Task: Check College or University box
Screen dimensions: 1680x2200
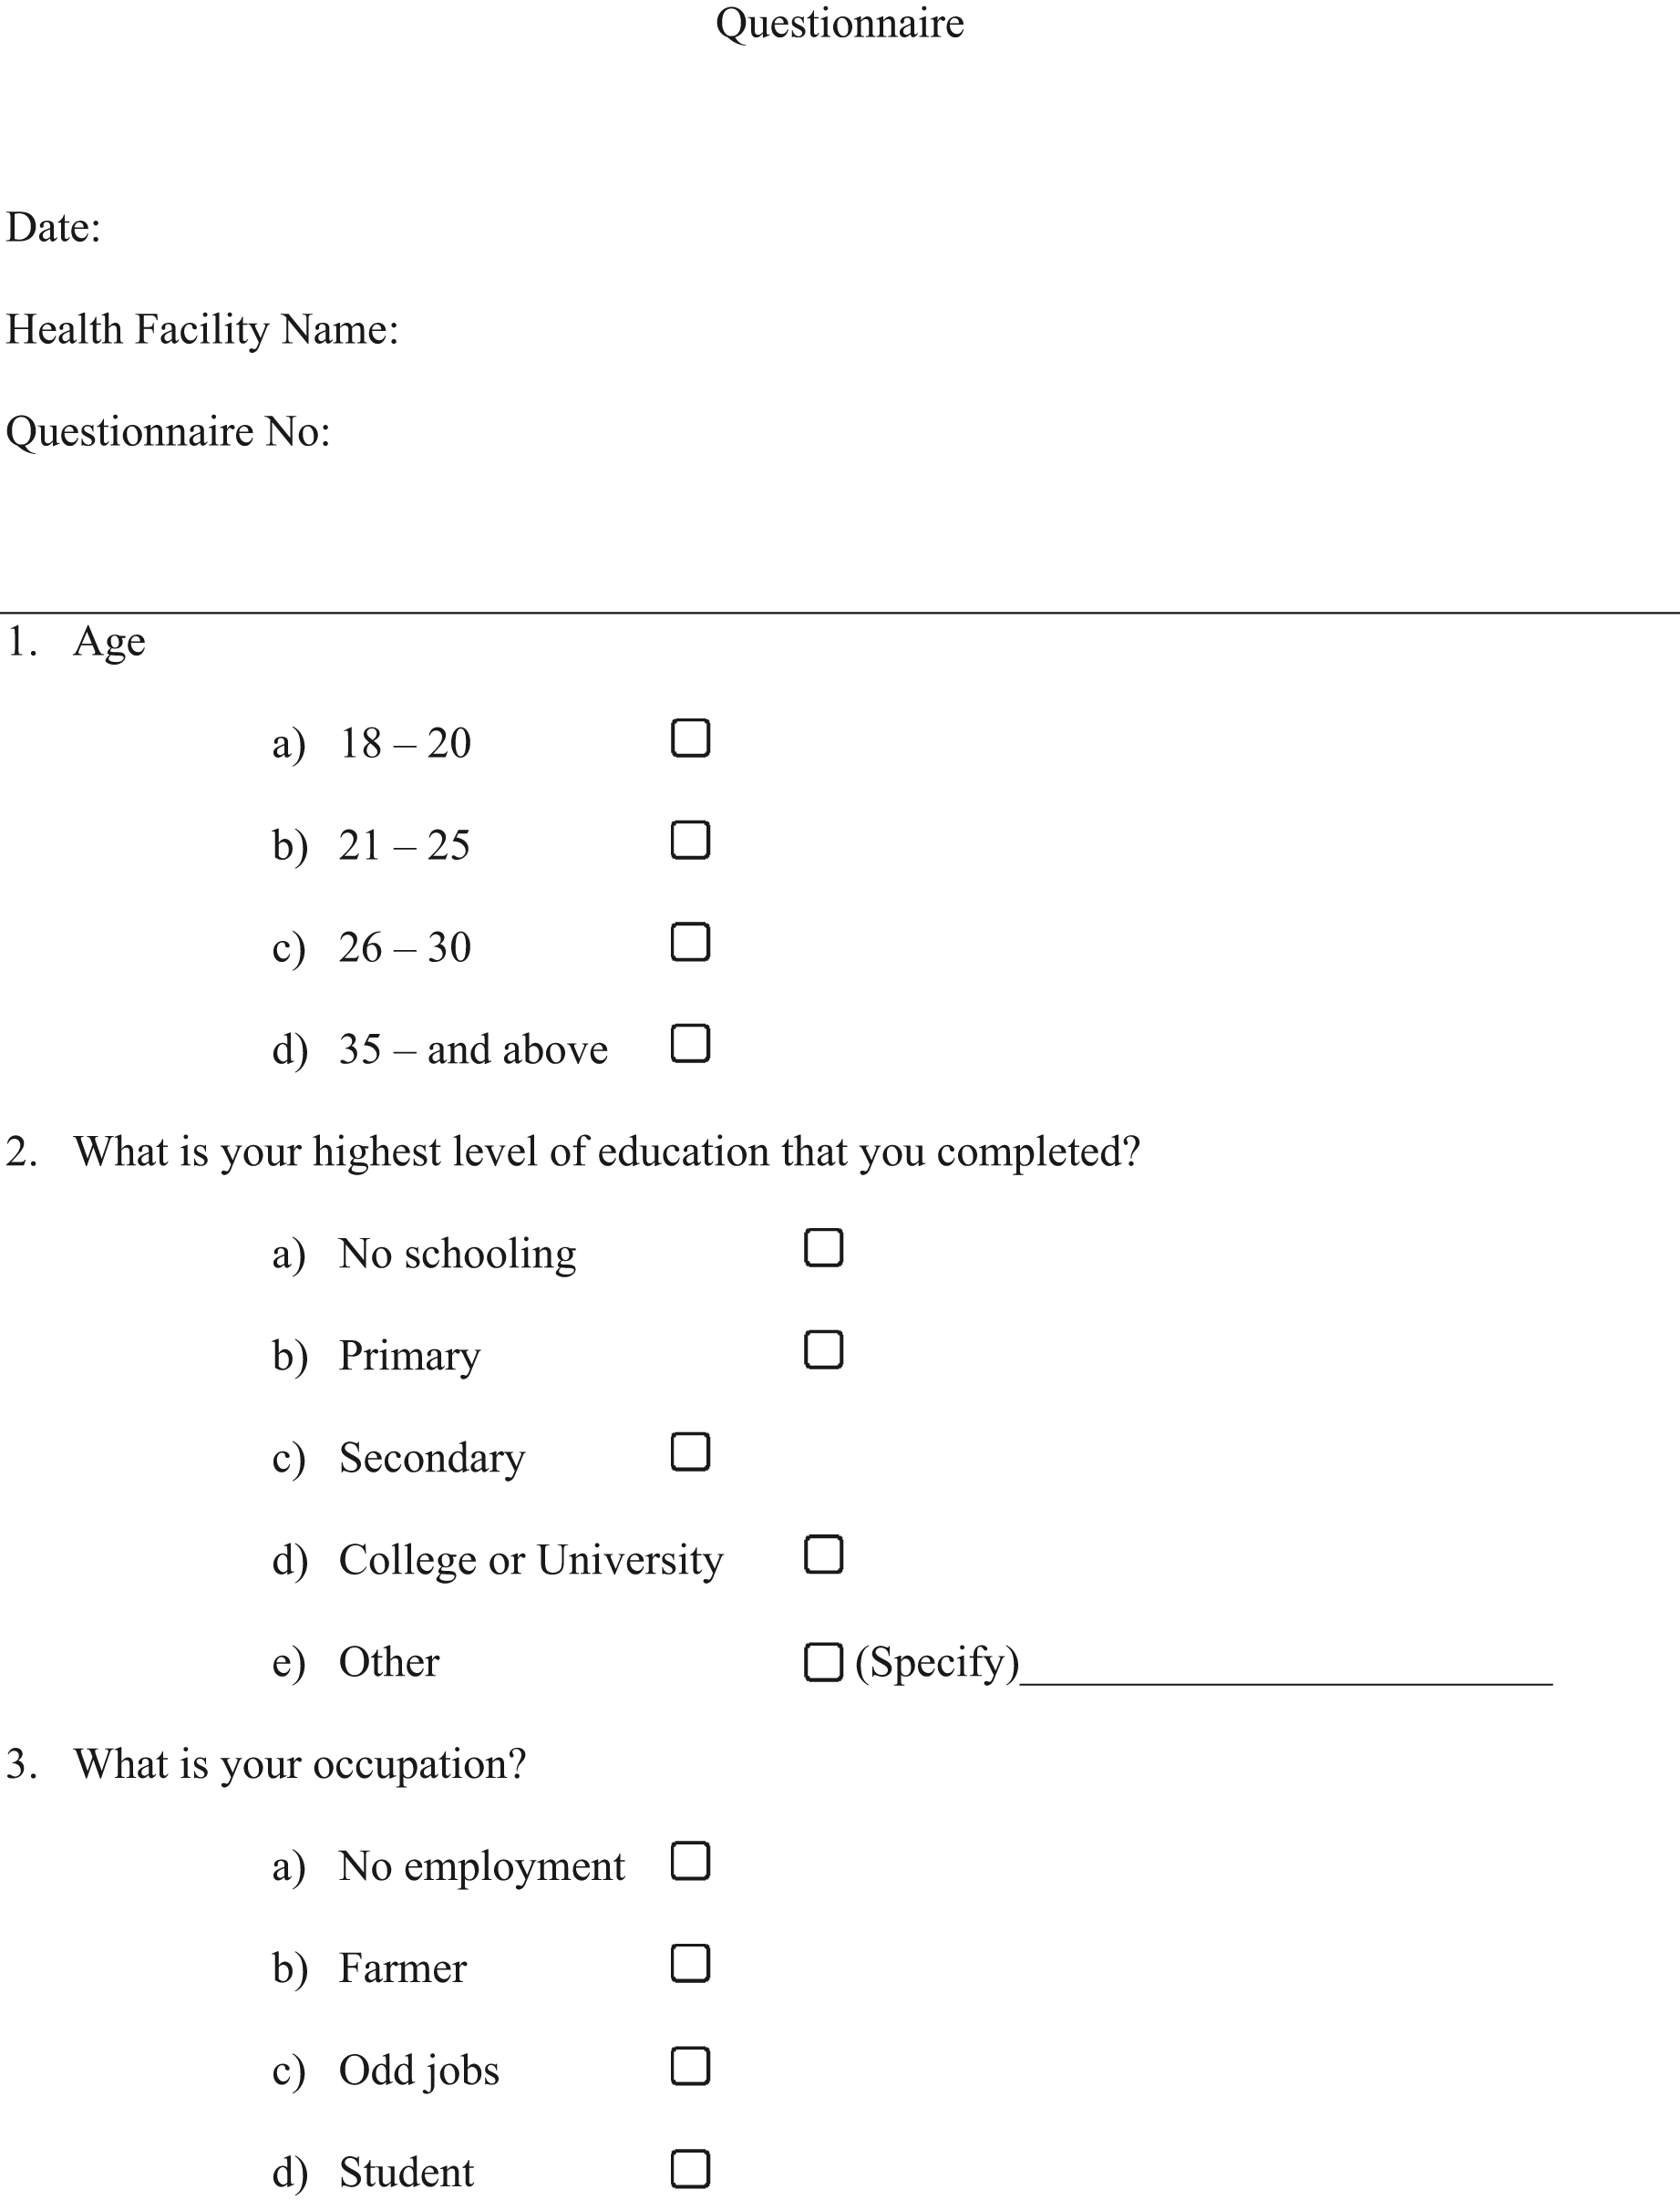Action: (x=823, y=1555)
